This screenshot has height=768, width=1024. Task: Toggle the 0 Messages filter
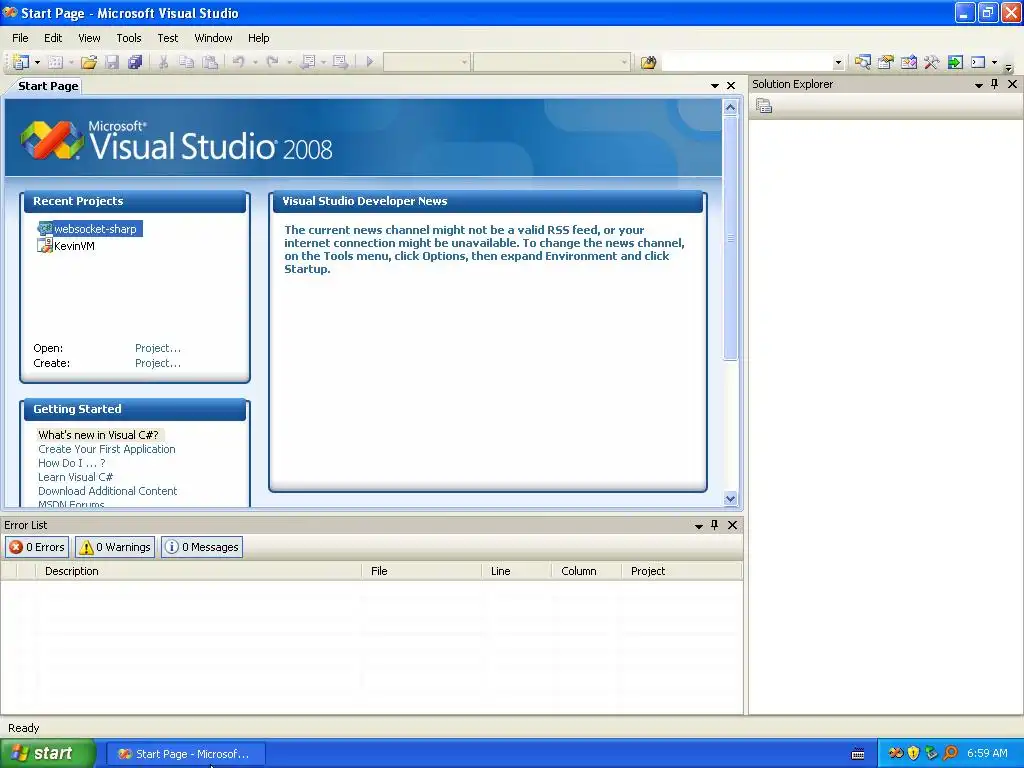(x=202, y=547)
